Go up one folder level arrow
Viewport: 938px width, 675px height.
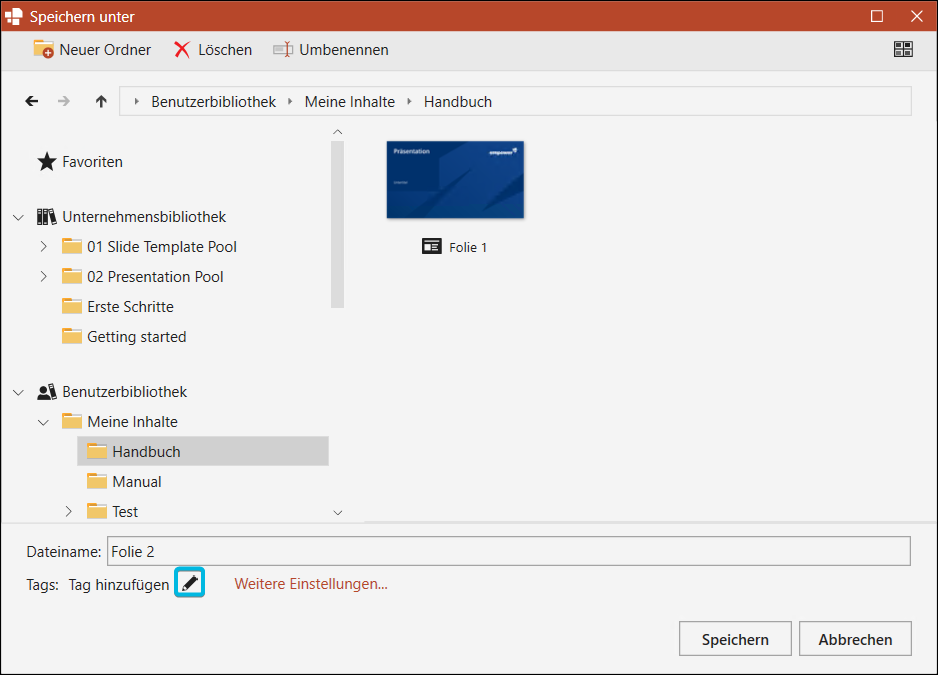(x=101, y=102)
